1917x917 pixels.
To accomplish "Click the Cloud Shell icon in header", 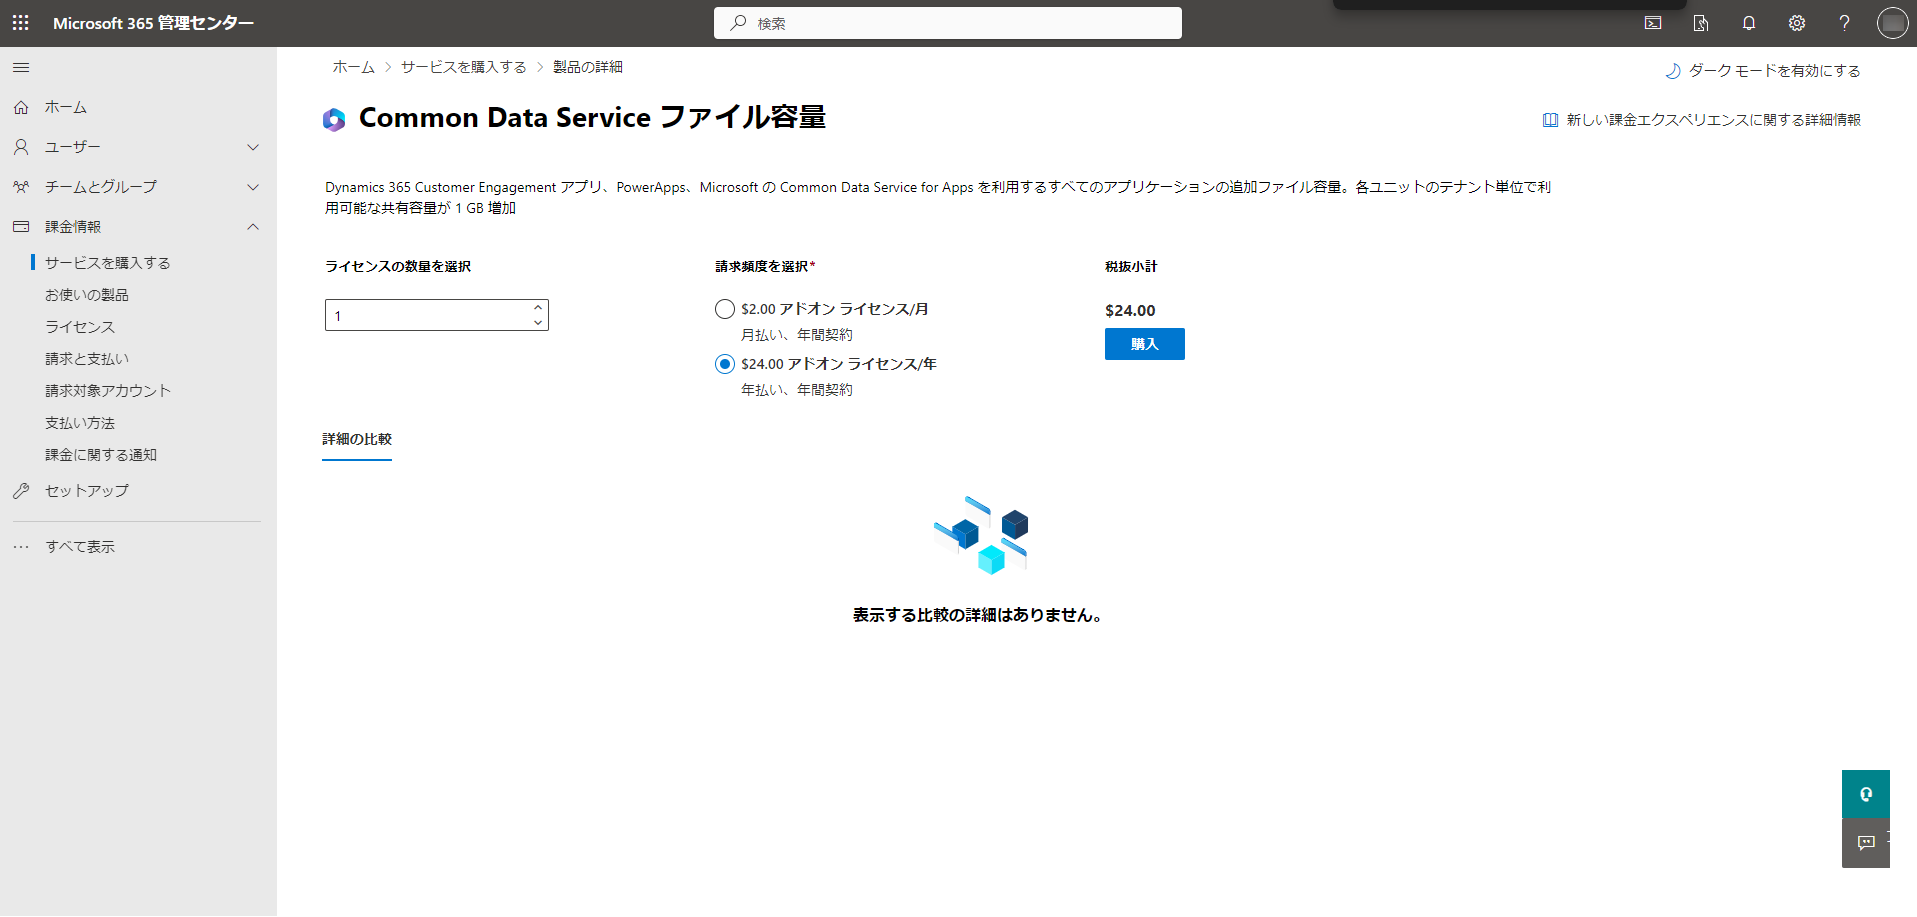I will [1653, 23].
